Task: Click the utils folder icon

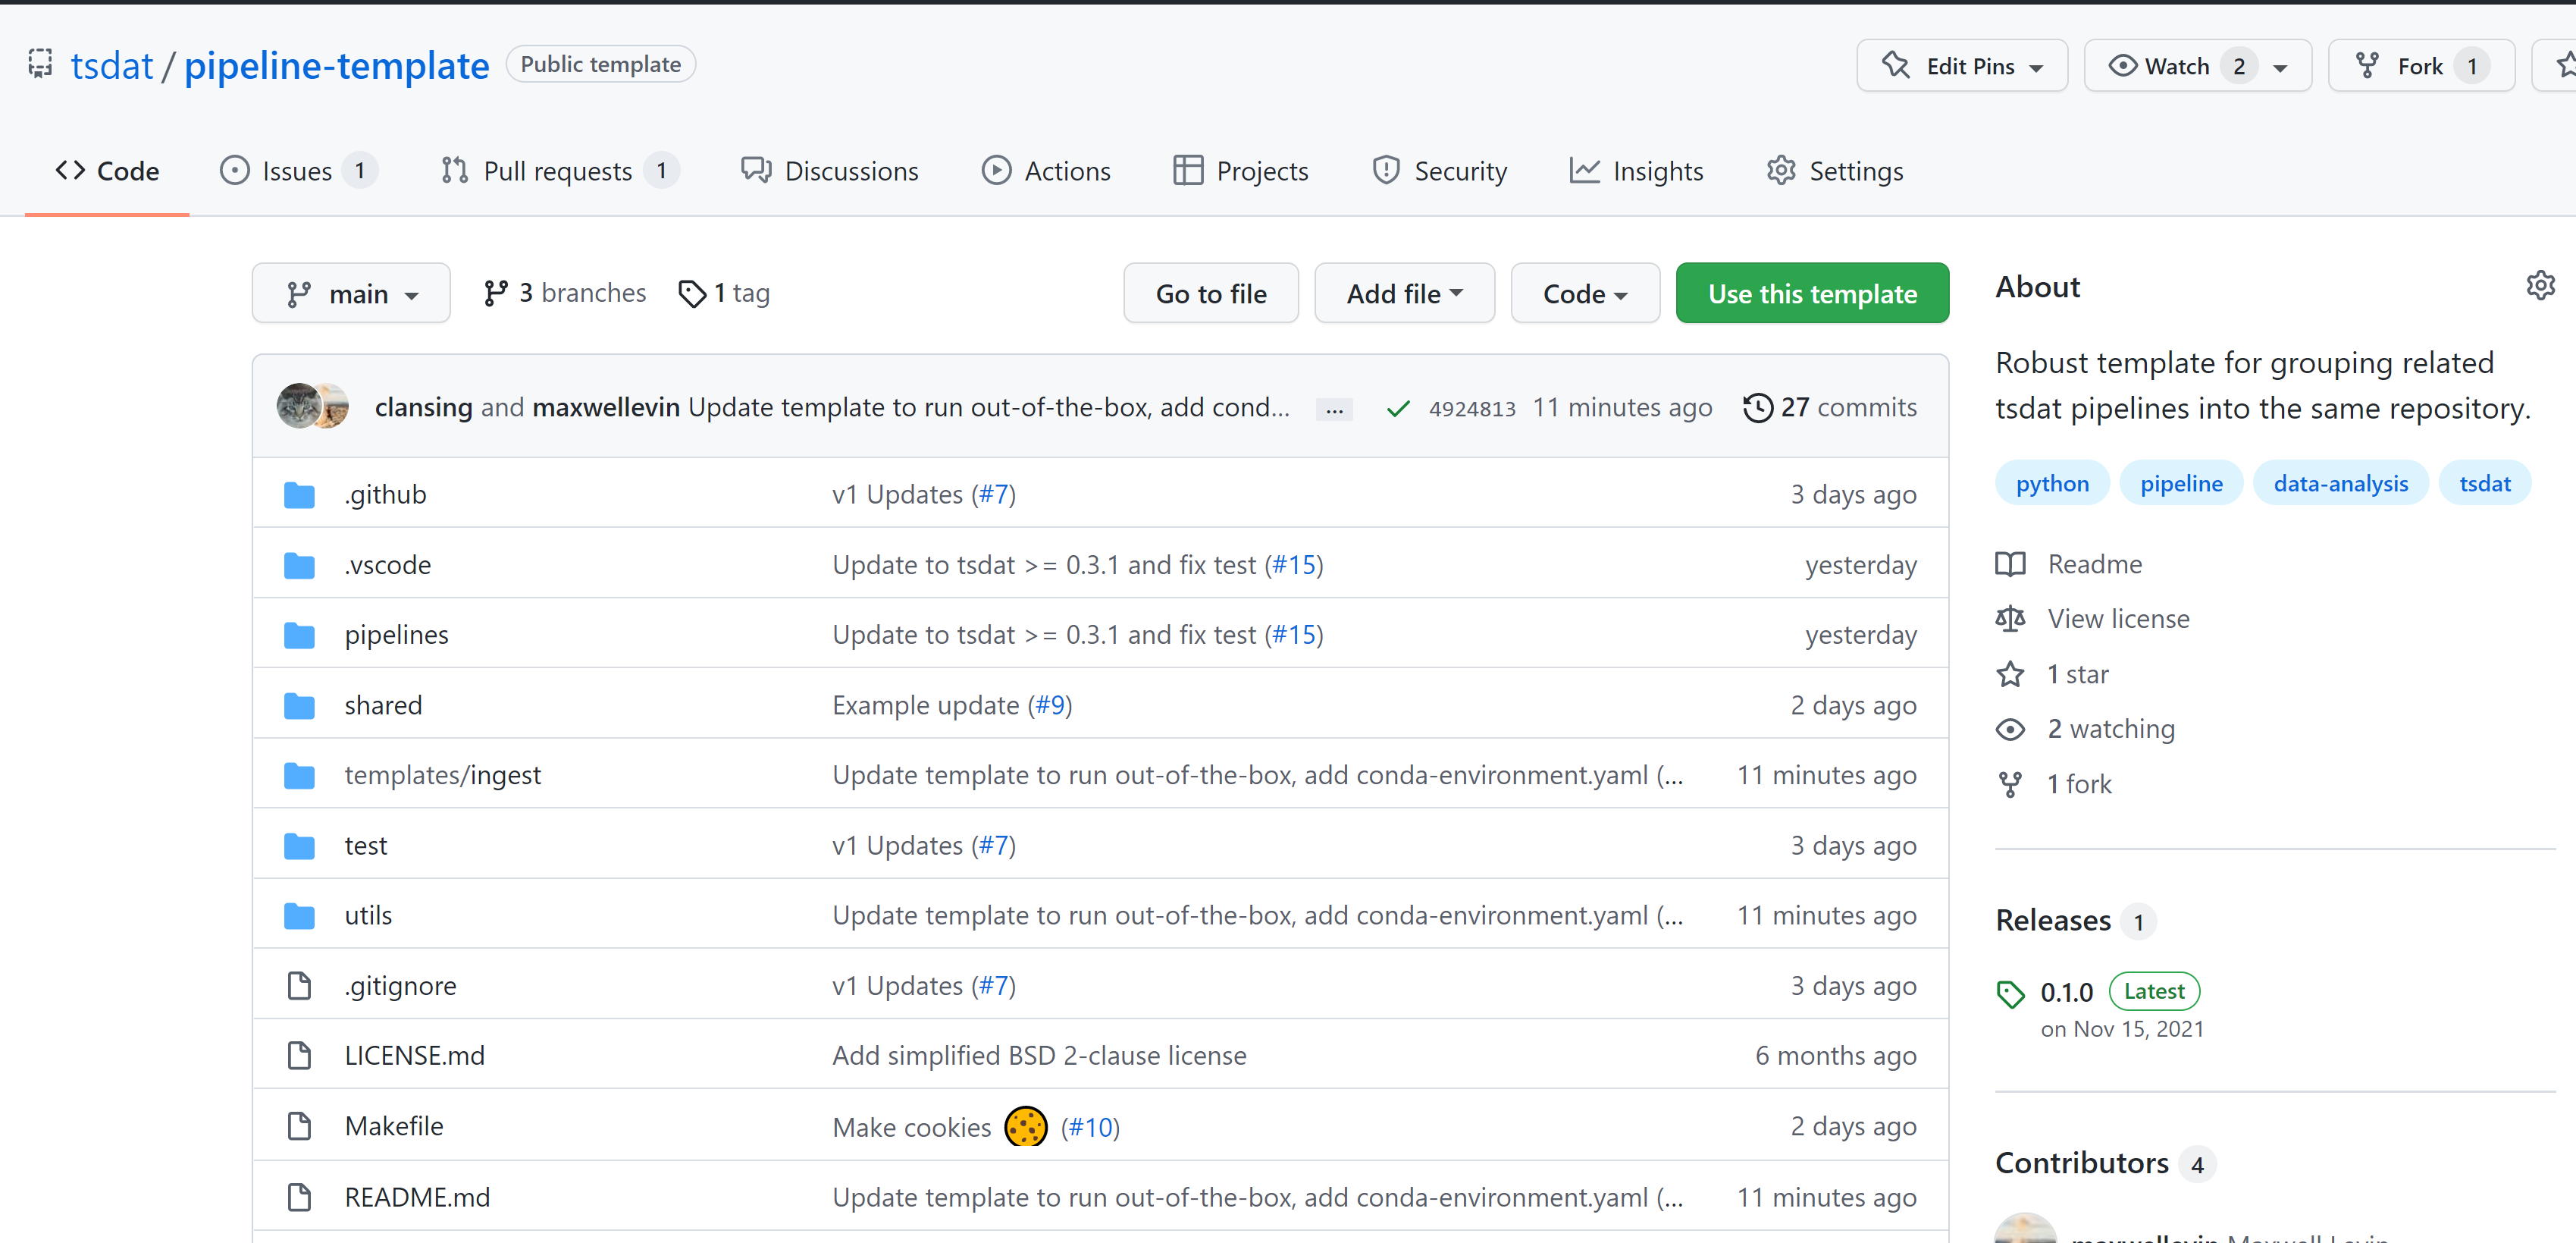Action: click(299, 916)
